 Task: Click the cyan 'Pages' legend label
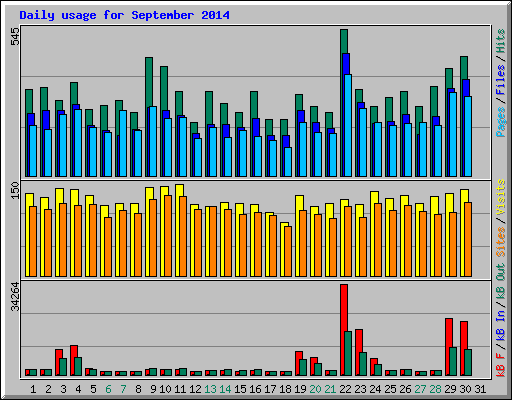click(501, 122)
